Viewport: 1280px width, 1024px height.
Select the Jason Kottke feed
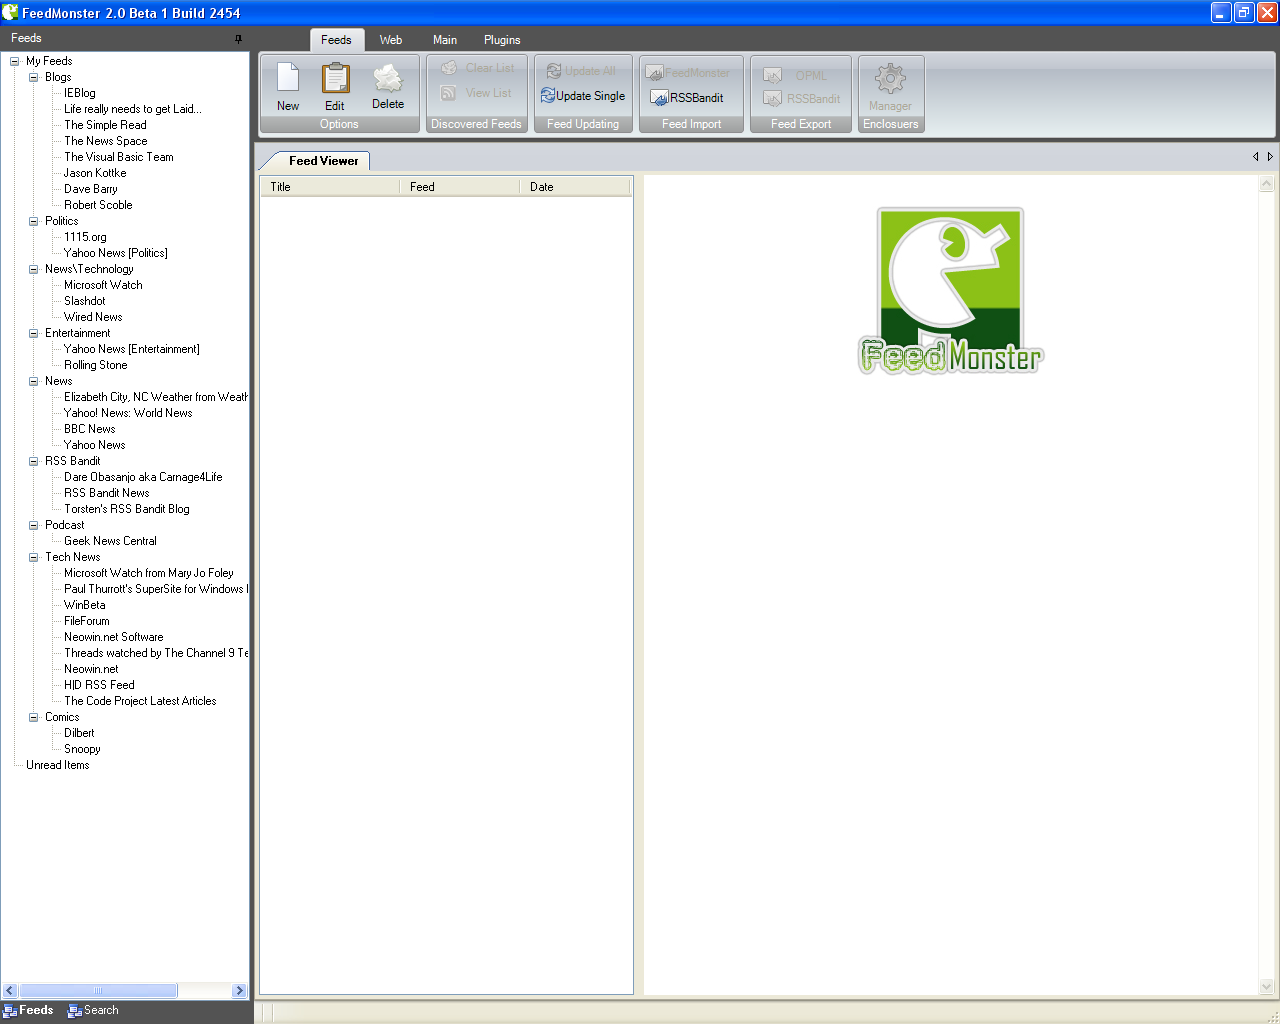pos(95,173)
